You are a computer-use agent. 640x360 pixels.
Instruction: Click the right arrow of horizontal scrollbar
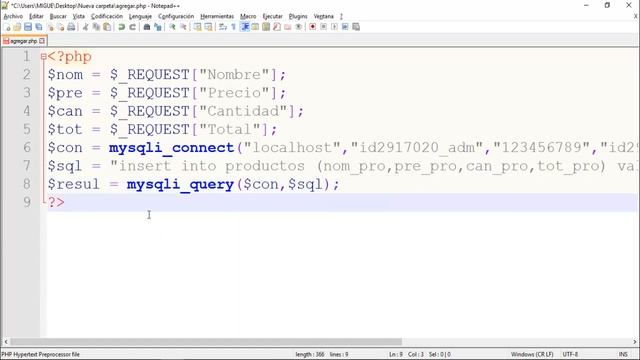point(635,342)
